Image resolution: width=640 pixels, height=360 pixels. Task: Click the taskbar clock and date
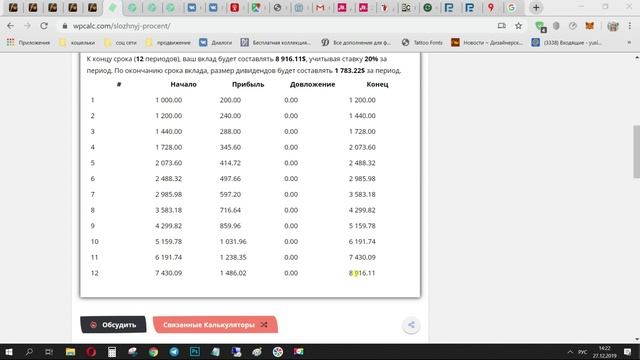pyautogui.click(x=604, y=352)
